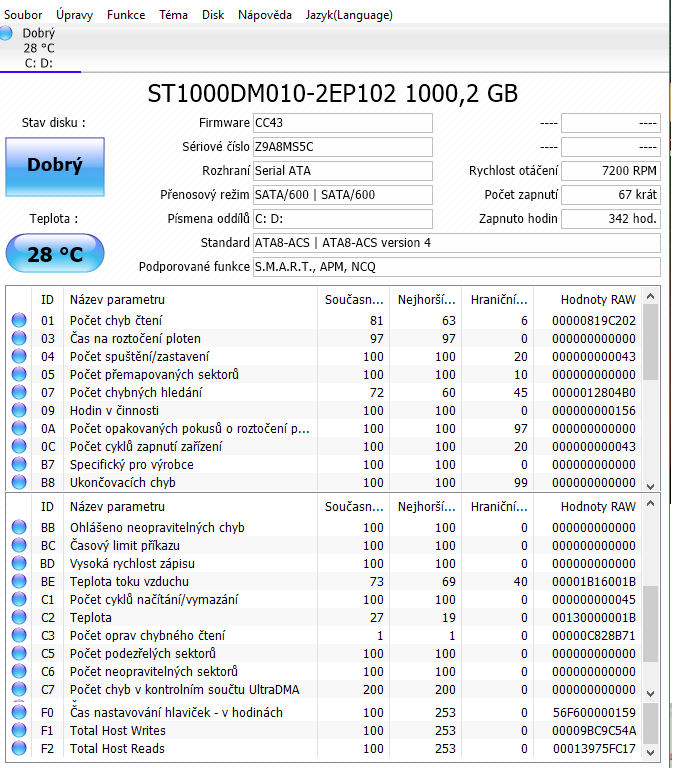The height and width of the screenshot is (768, 680).
Task: Click the Rychlost otáčení 7200 RPM field
Action: tap(611, 171)
